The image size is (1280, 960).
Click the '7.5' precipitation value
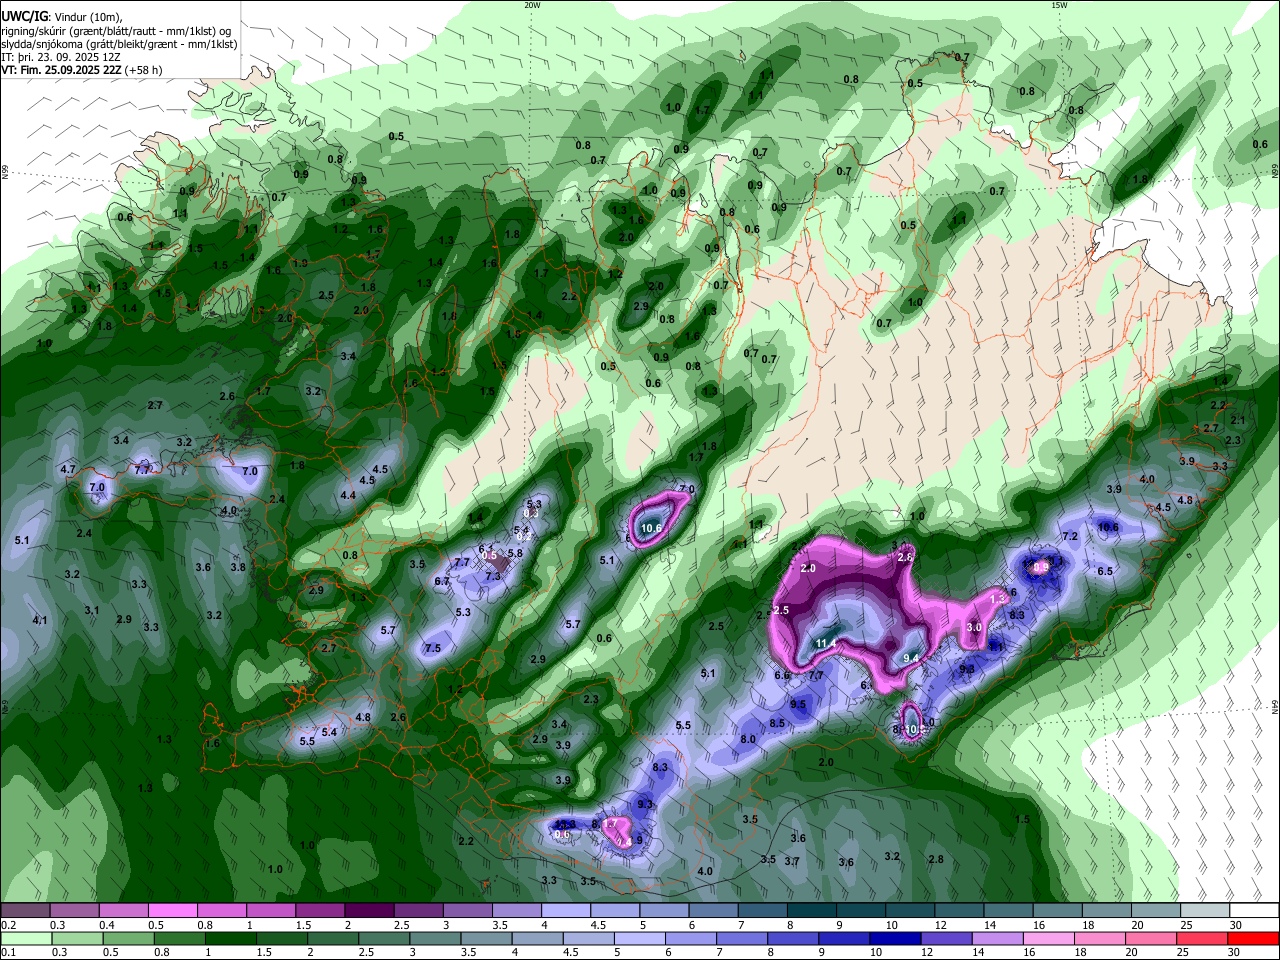pyautogui.click(x=433, y=648)
